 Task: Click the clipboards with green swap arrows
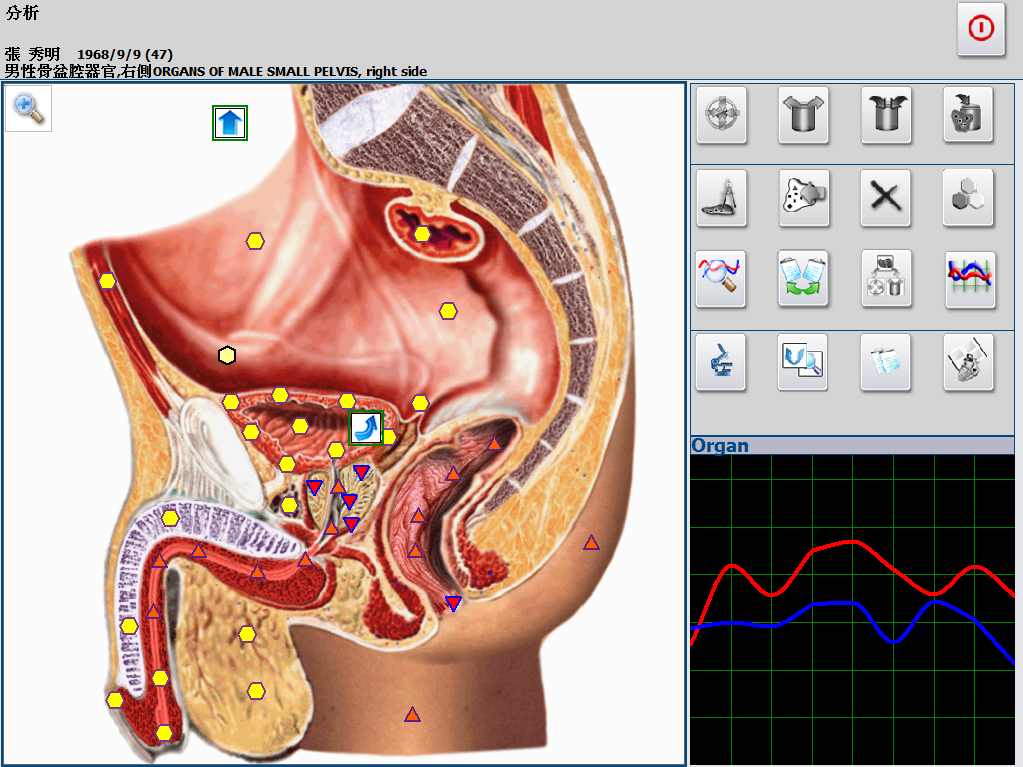pos(803,279)
